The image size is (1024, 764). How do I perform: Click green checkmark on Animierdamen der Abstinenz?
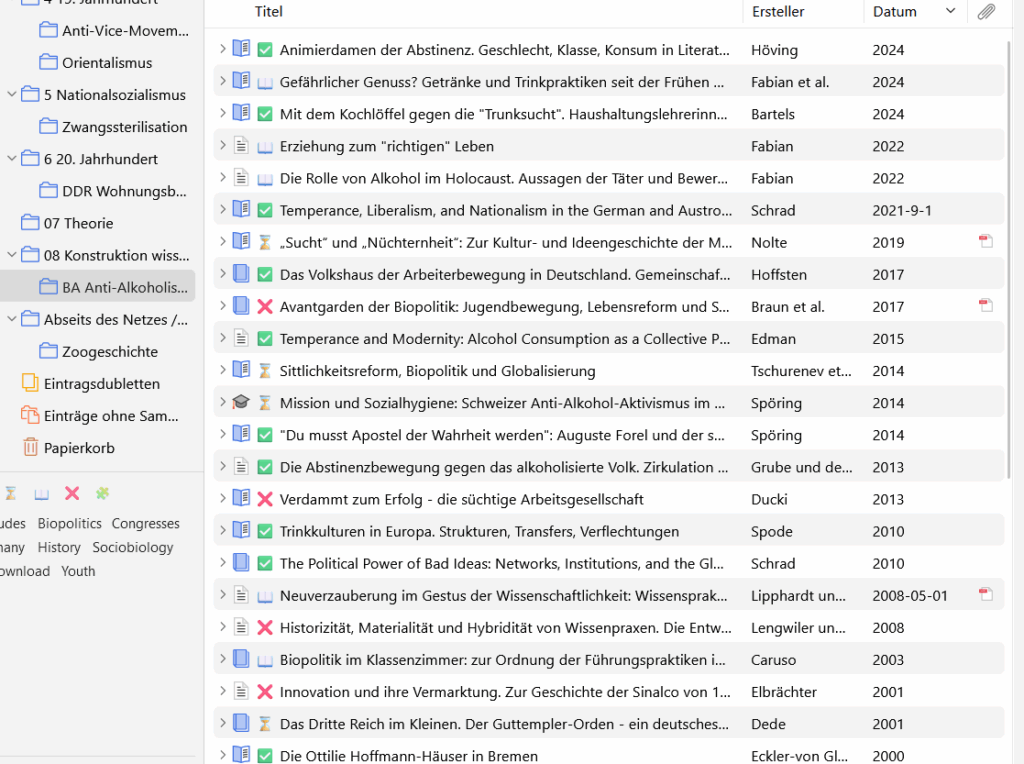point(265,50)
